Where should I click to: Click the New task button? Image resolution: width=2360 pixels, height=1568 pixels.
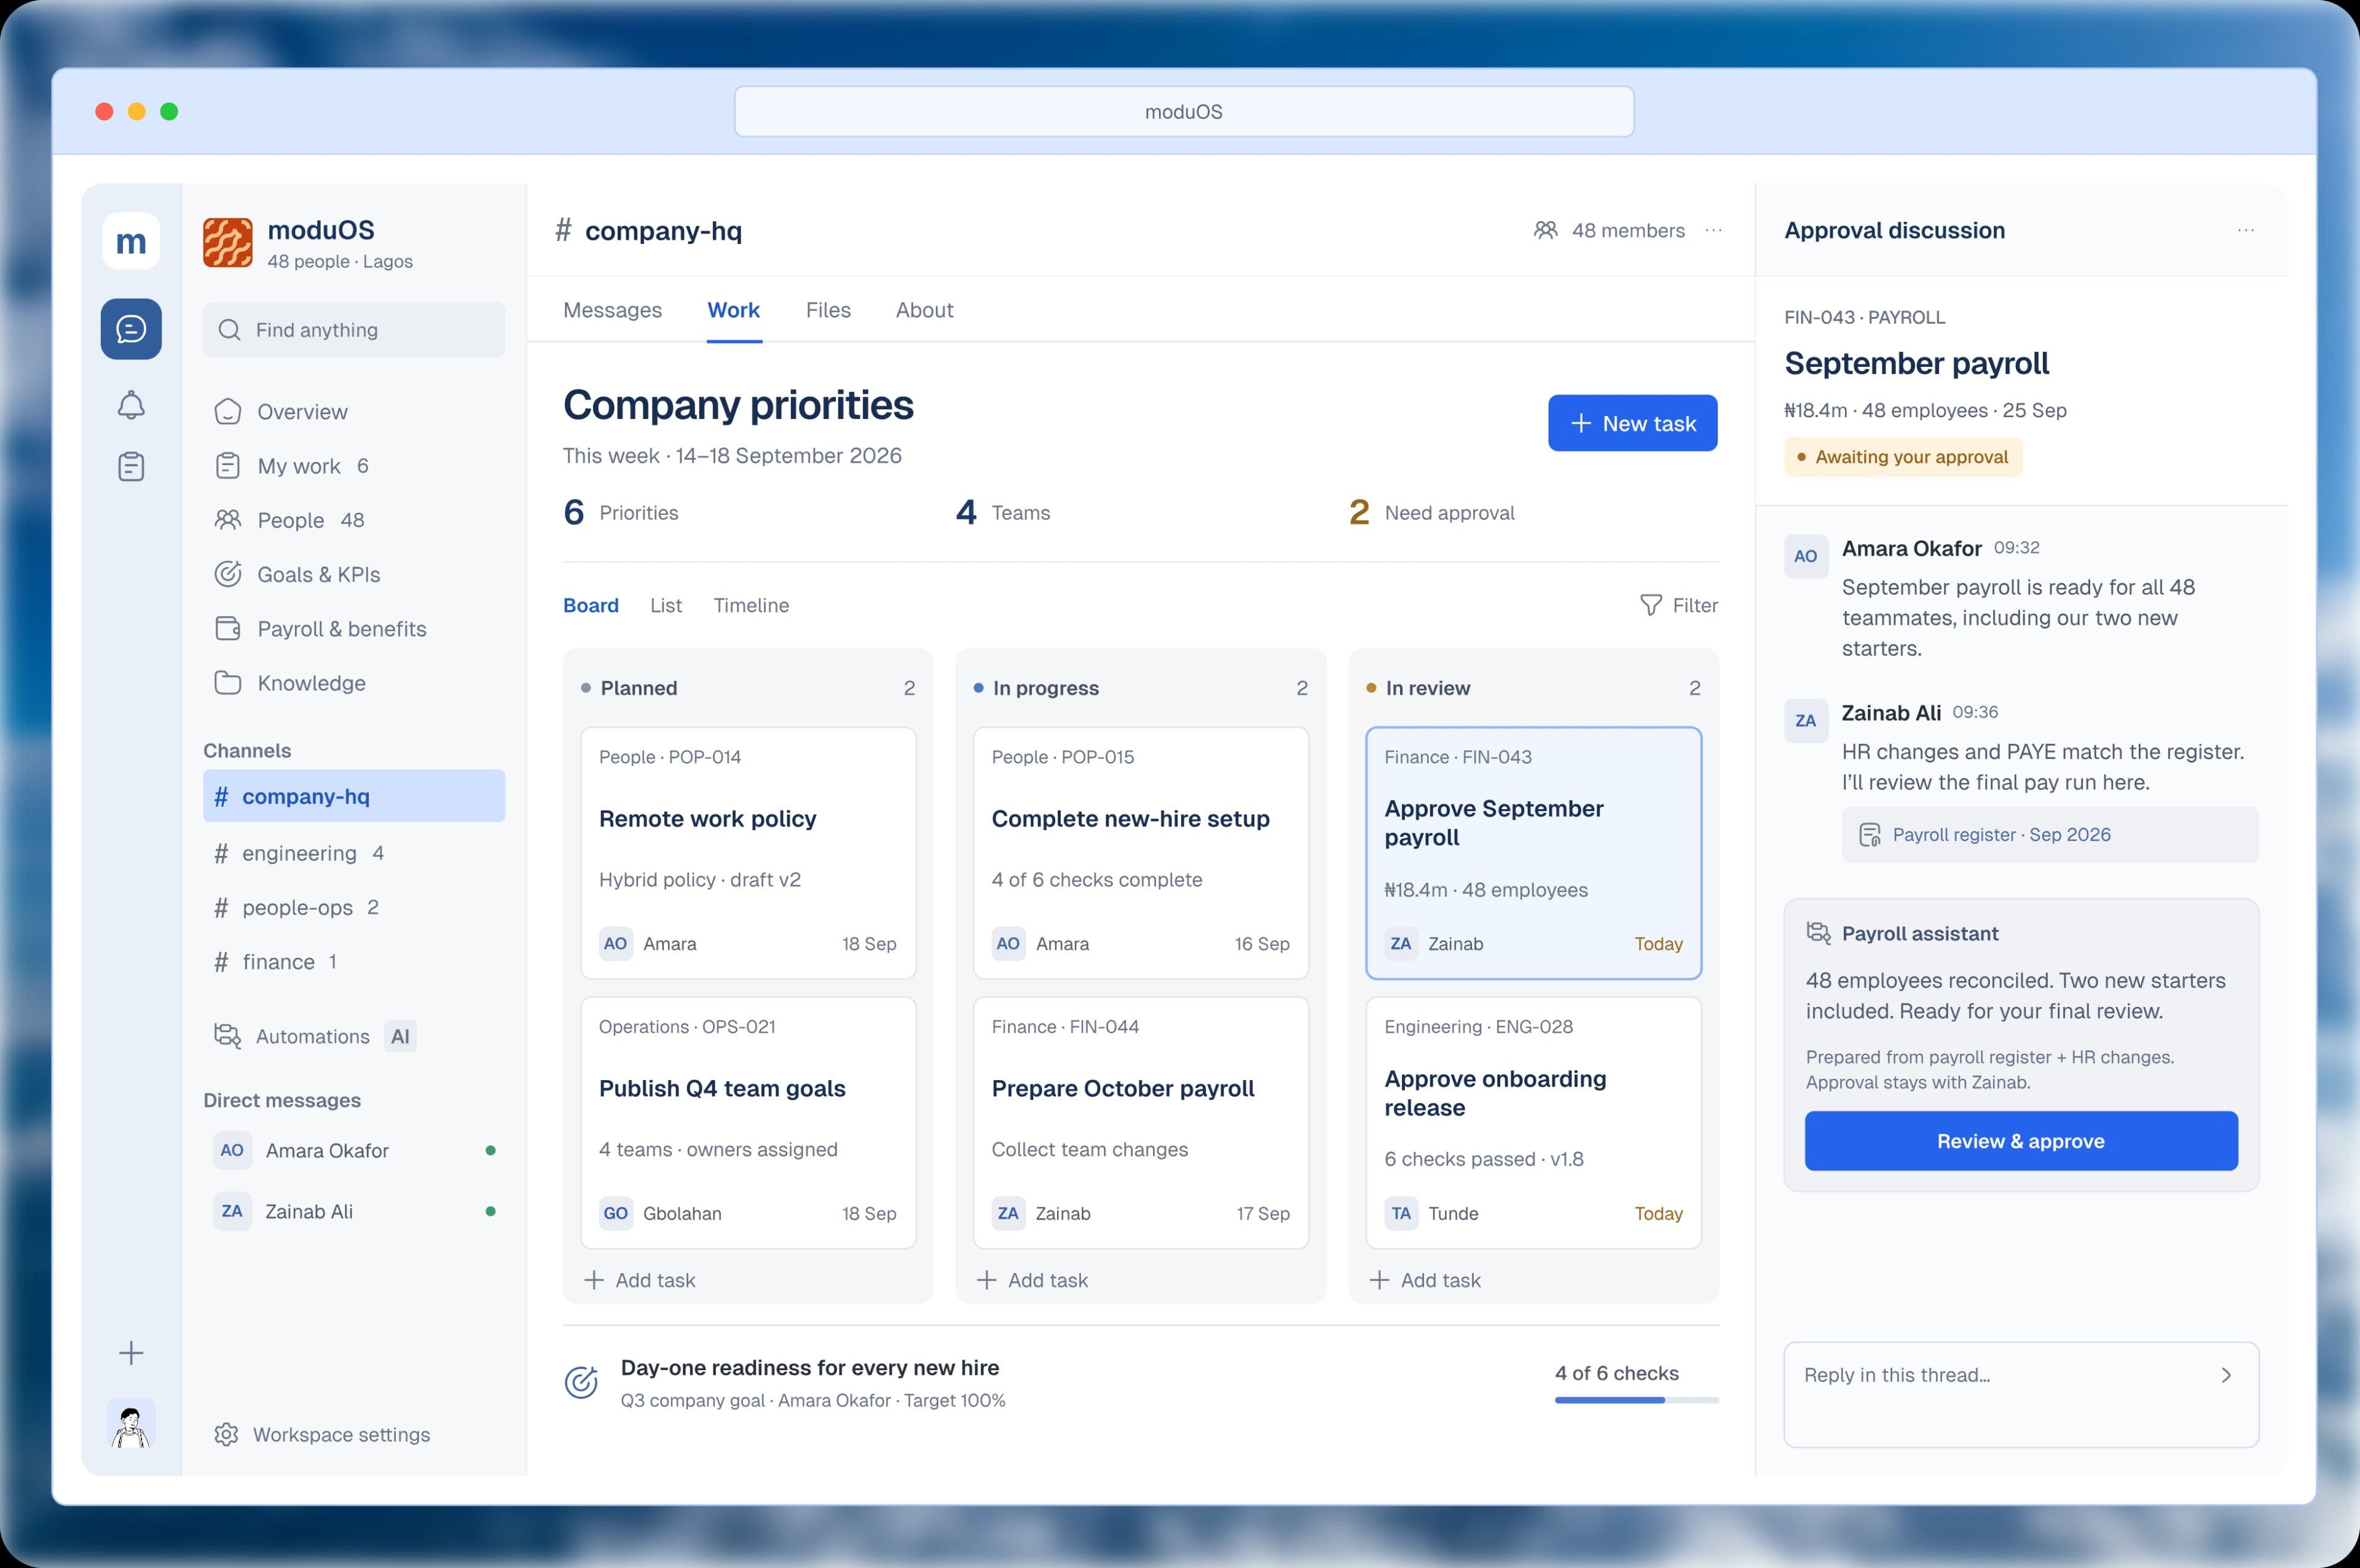coord(1632,423)
